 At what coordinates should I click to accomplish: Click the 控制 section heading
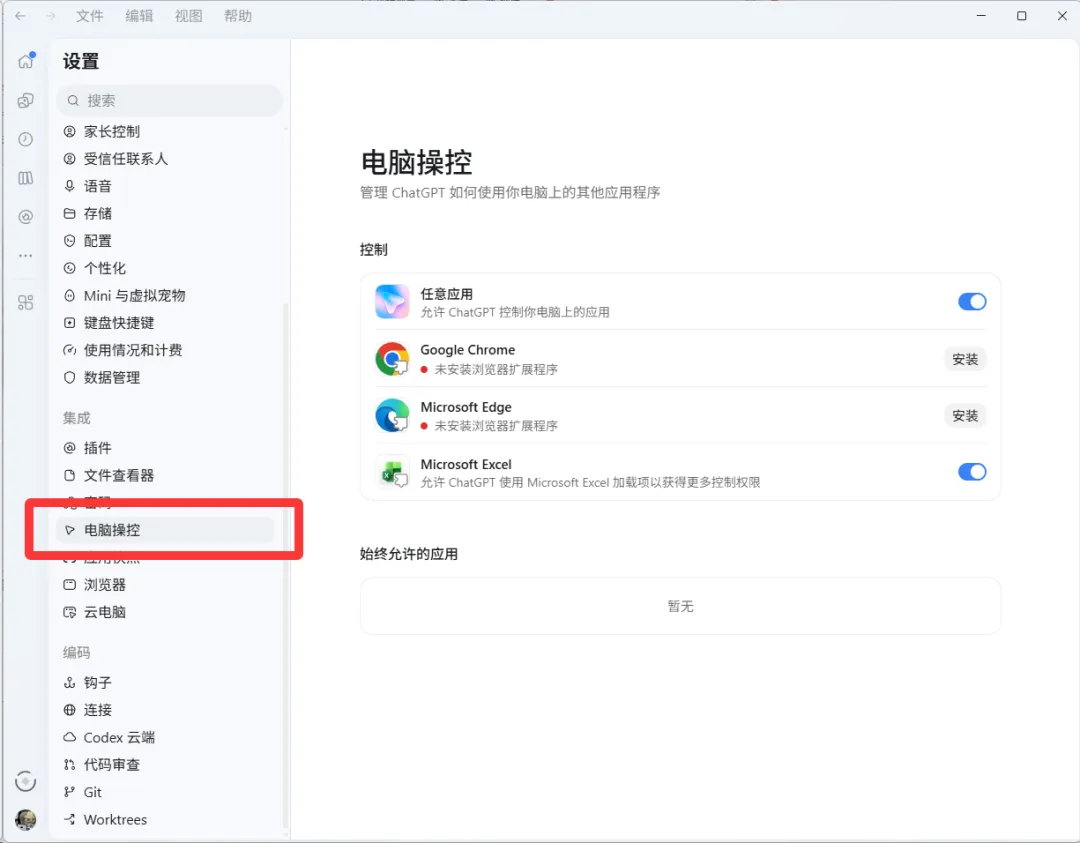click(x=373, y=250)
